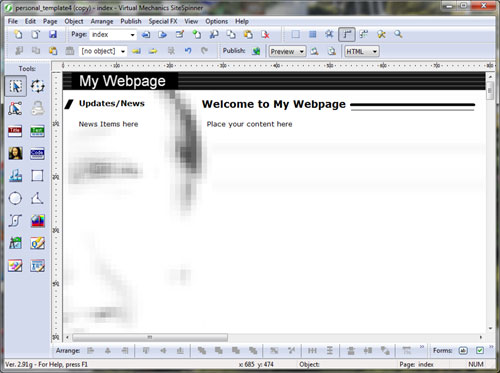Click the zoom magnifier icon

click(x=398, y=34)
